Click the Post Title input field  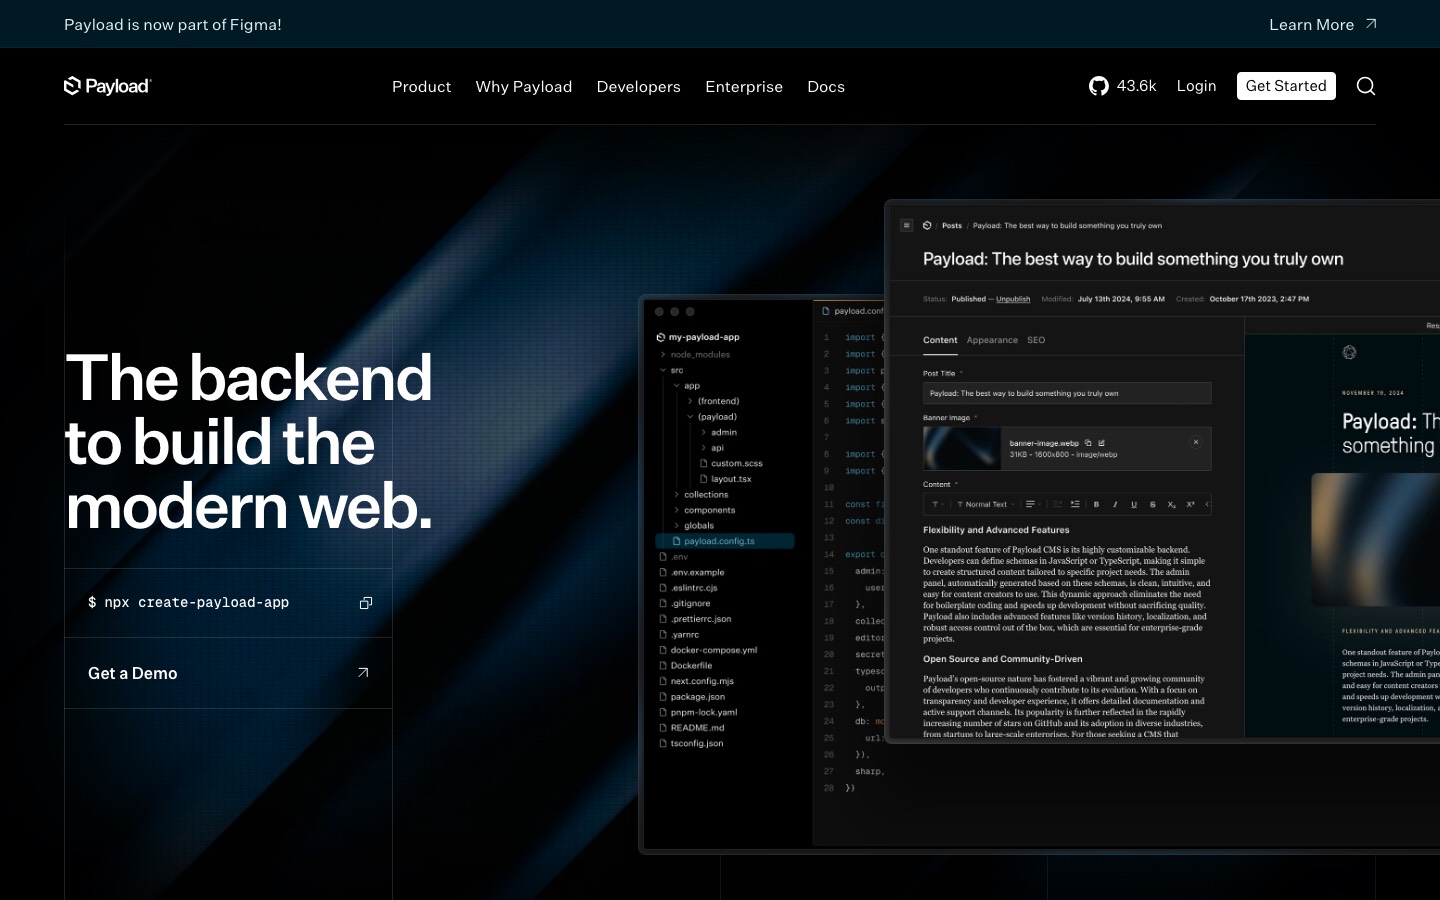pos(1067,393)
